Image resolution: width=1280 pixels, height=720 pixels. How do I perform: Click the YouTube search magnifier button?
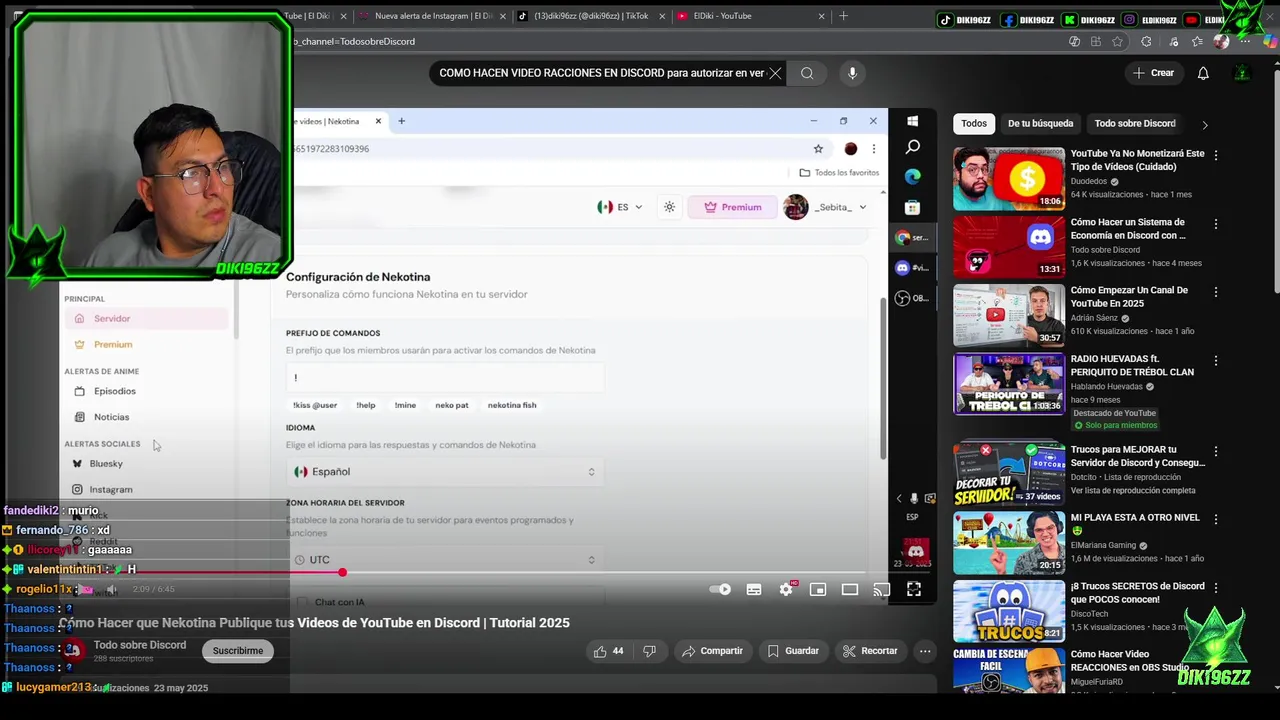[x=807, y=73]
